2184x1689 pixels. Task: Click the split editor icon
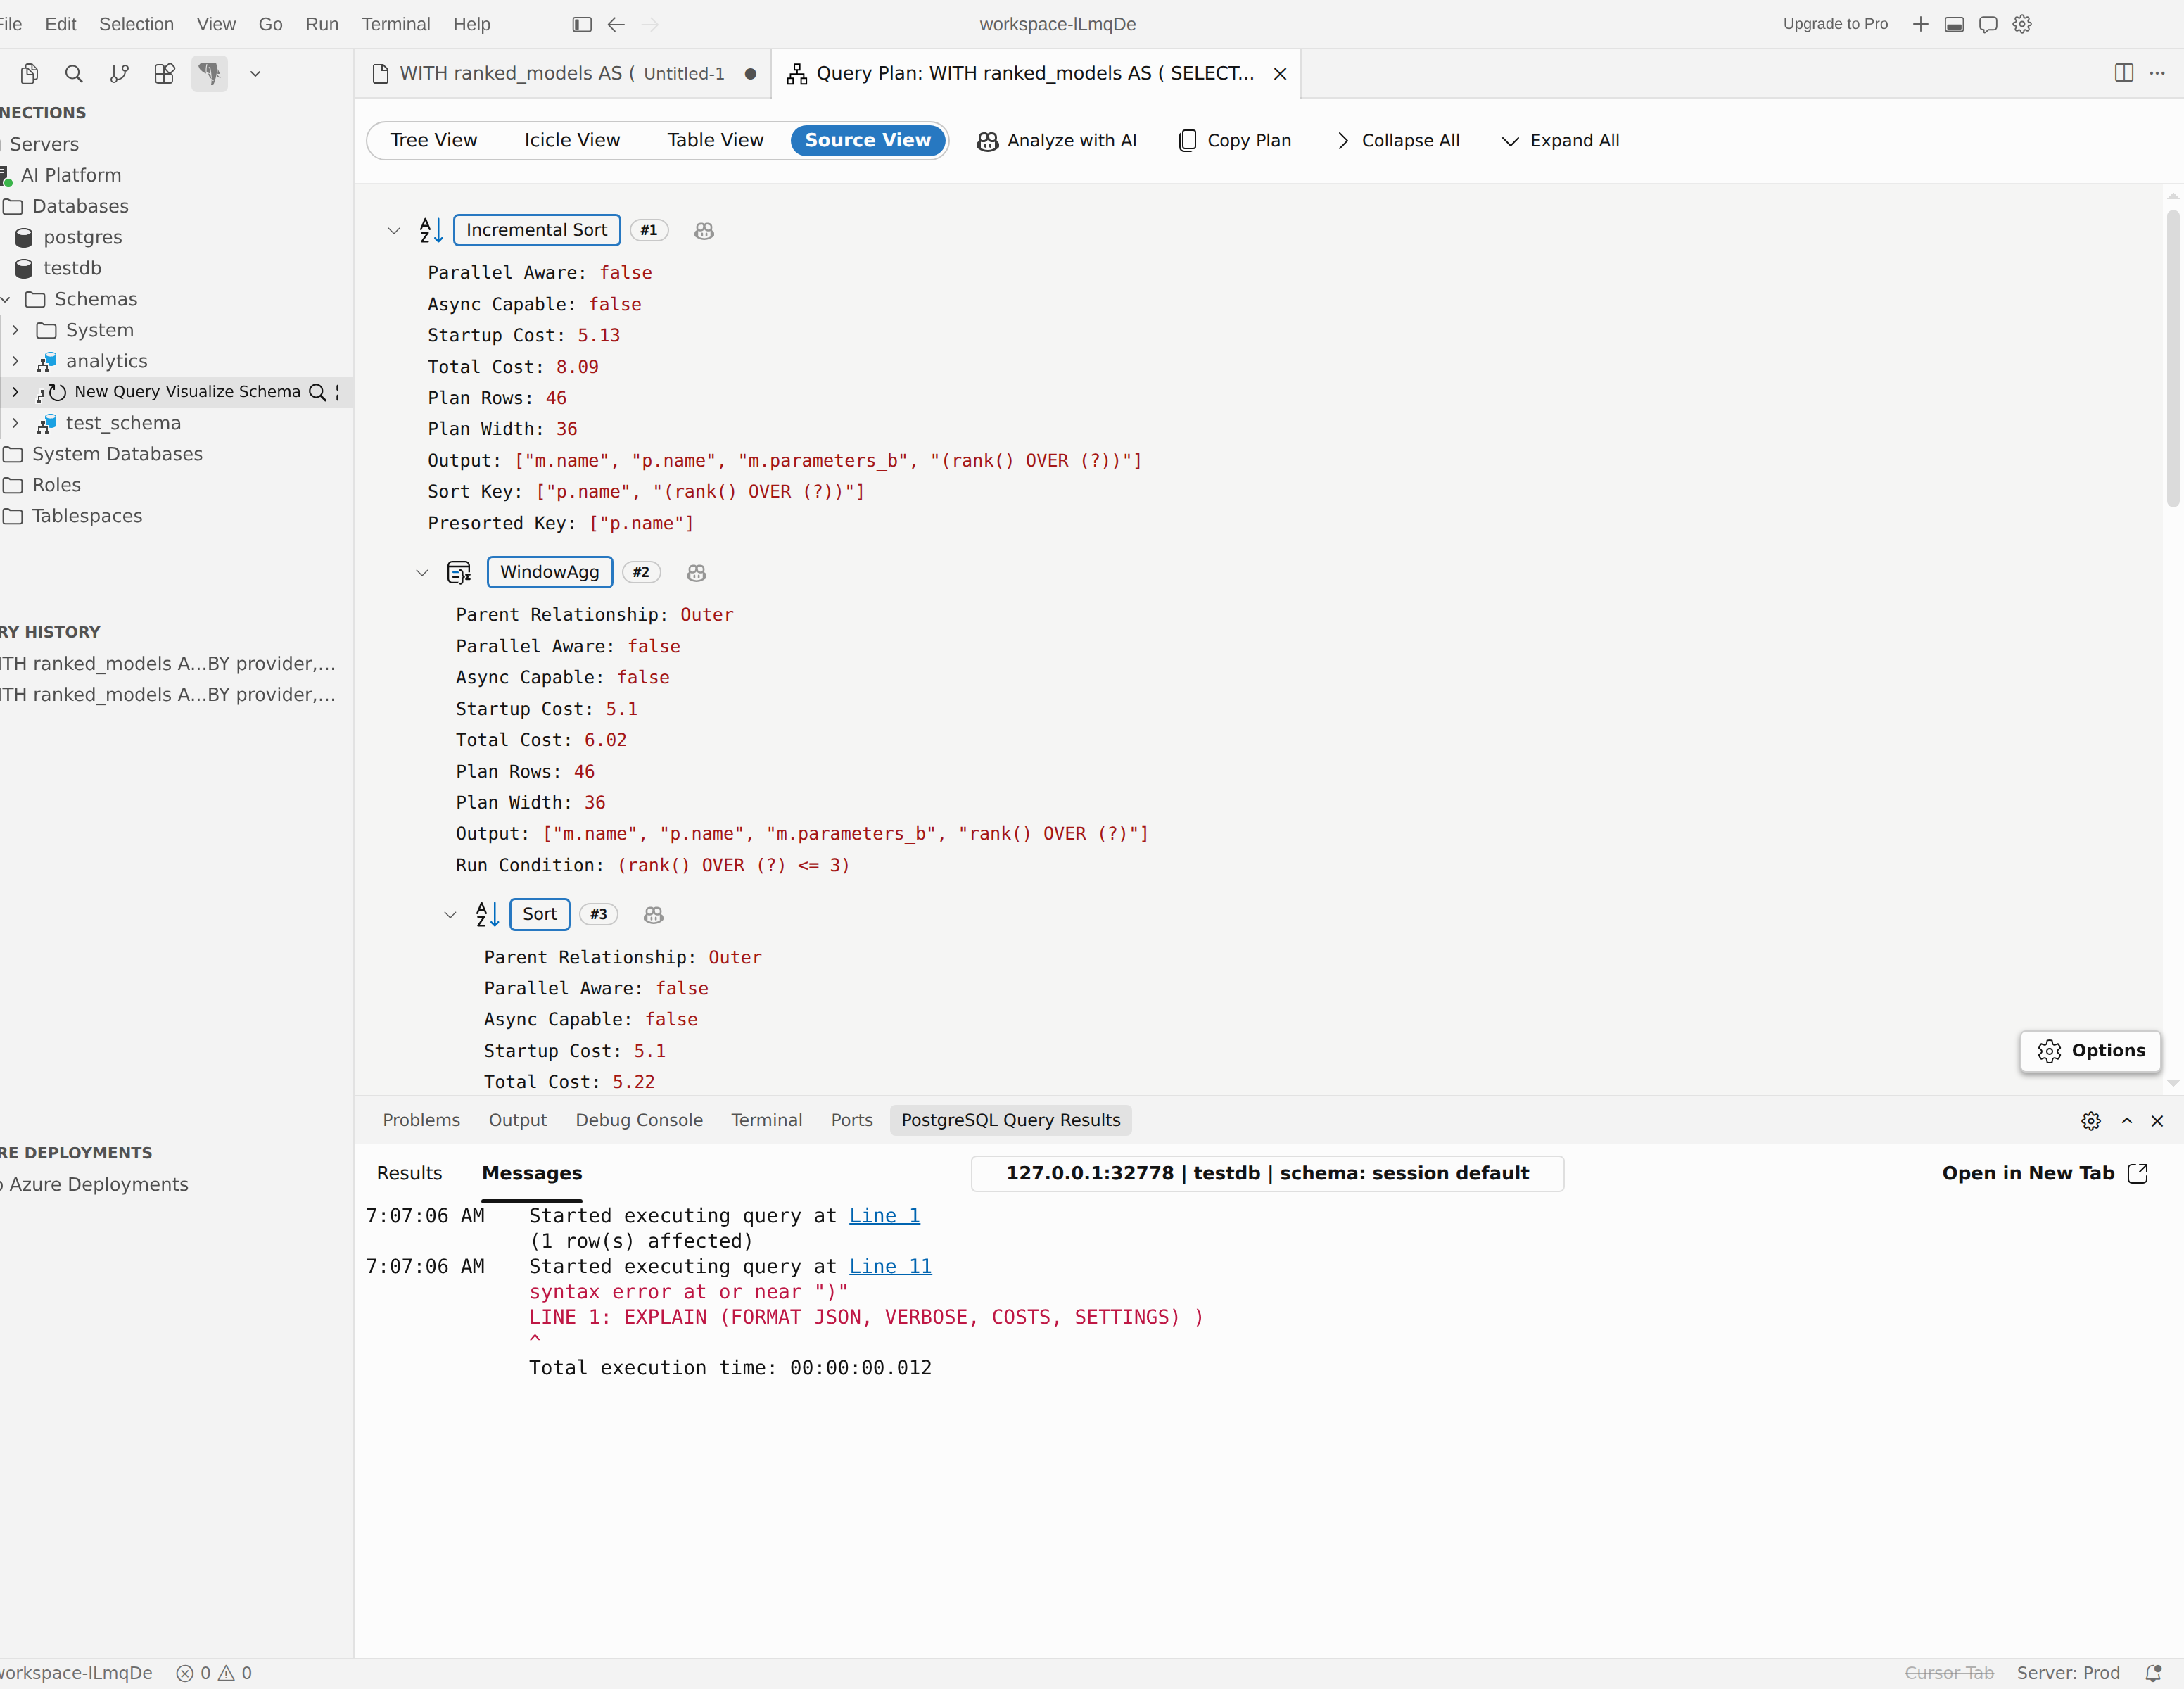(x=2124, y=73)
